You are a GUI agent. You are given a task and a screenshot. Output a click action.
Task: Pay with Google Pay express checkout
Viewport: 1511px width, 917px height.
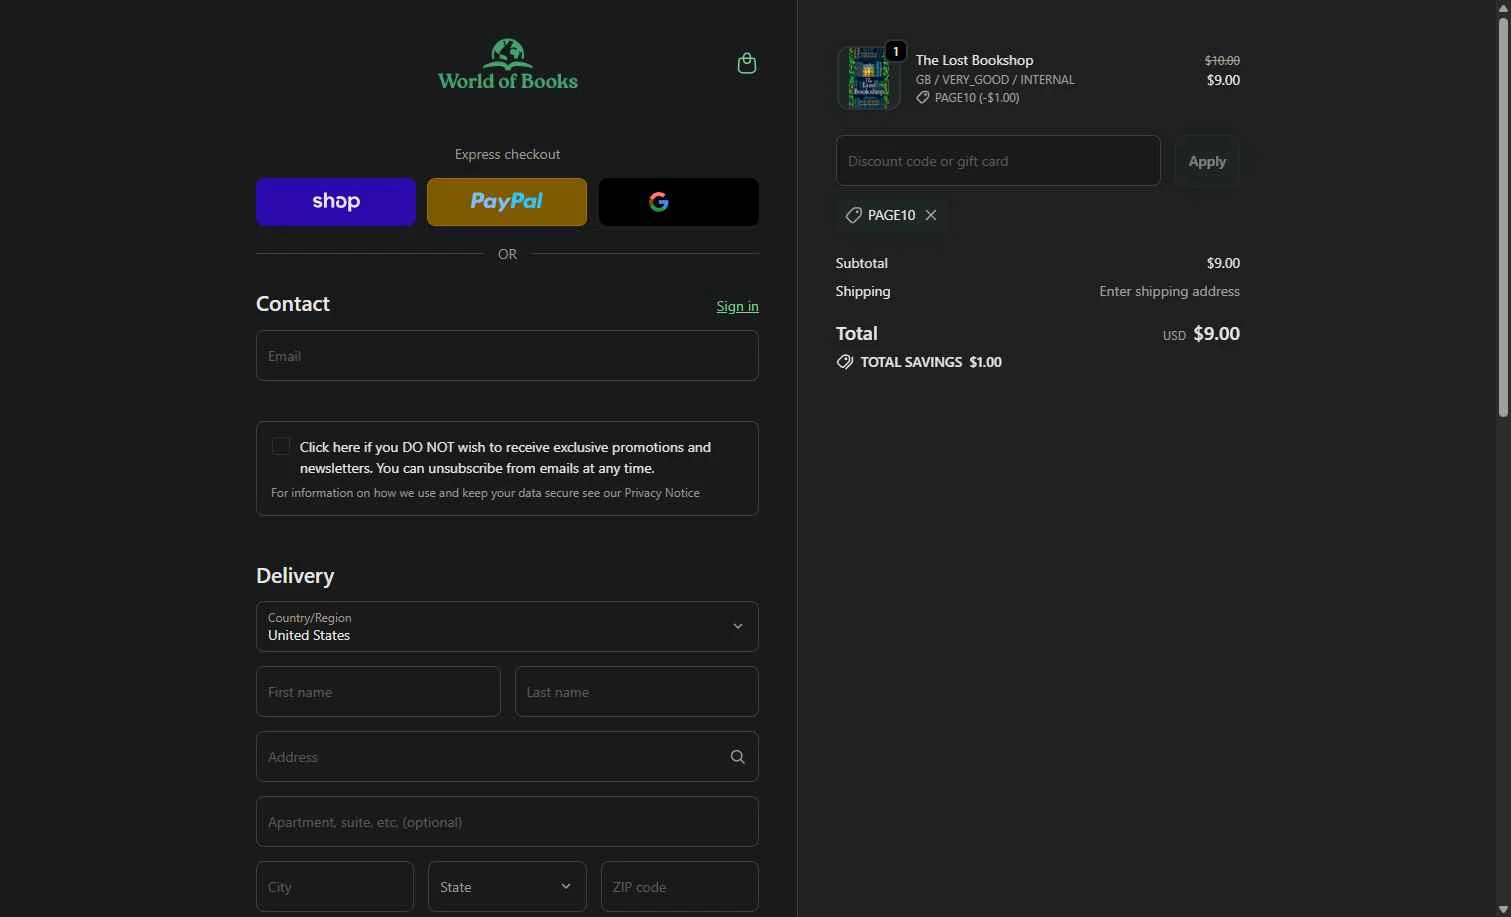pyautogui.click(x=679, y=202)
